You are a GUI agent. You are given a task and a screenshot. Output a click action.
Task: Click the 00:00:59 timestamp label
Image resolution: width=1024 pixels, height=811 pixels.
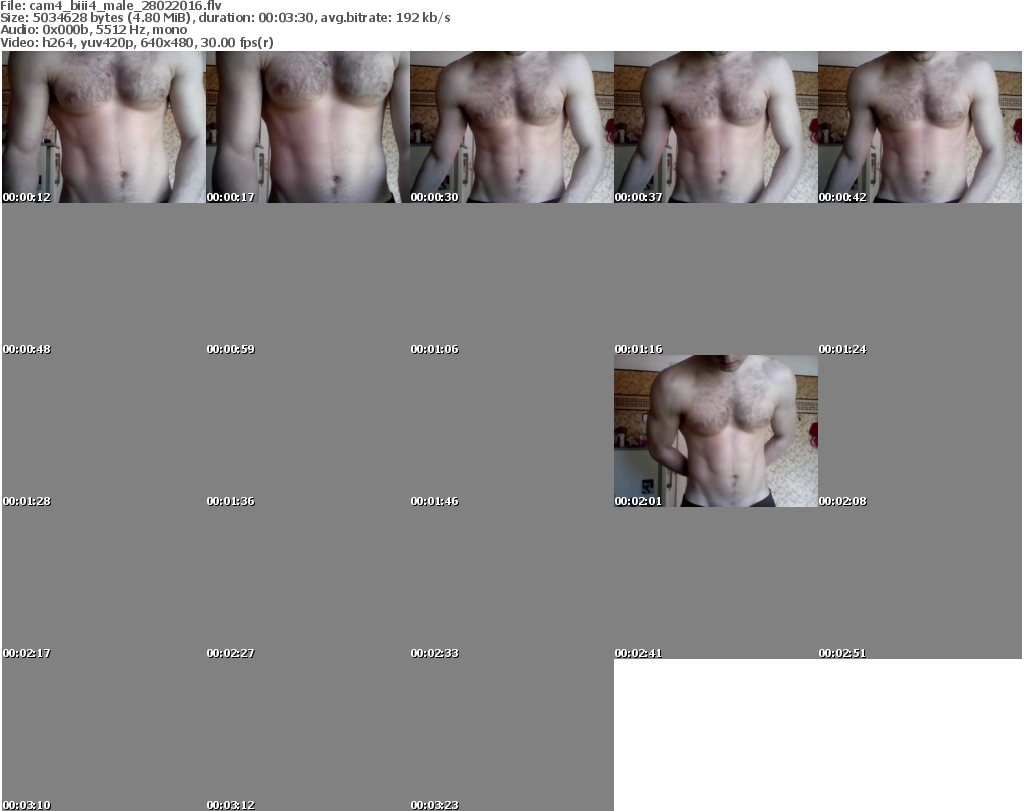(231, 349)
